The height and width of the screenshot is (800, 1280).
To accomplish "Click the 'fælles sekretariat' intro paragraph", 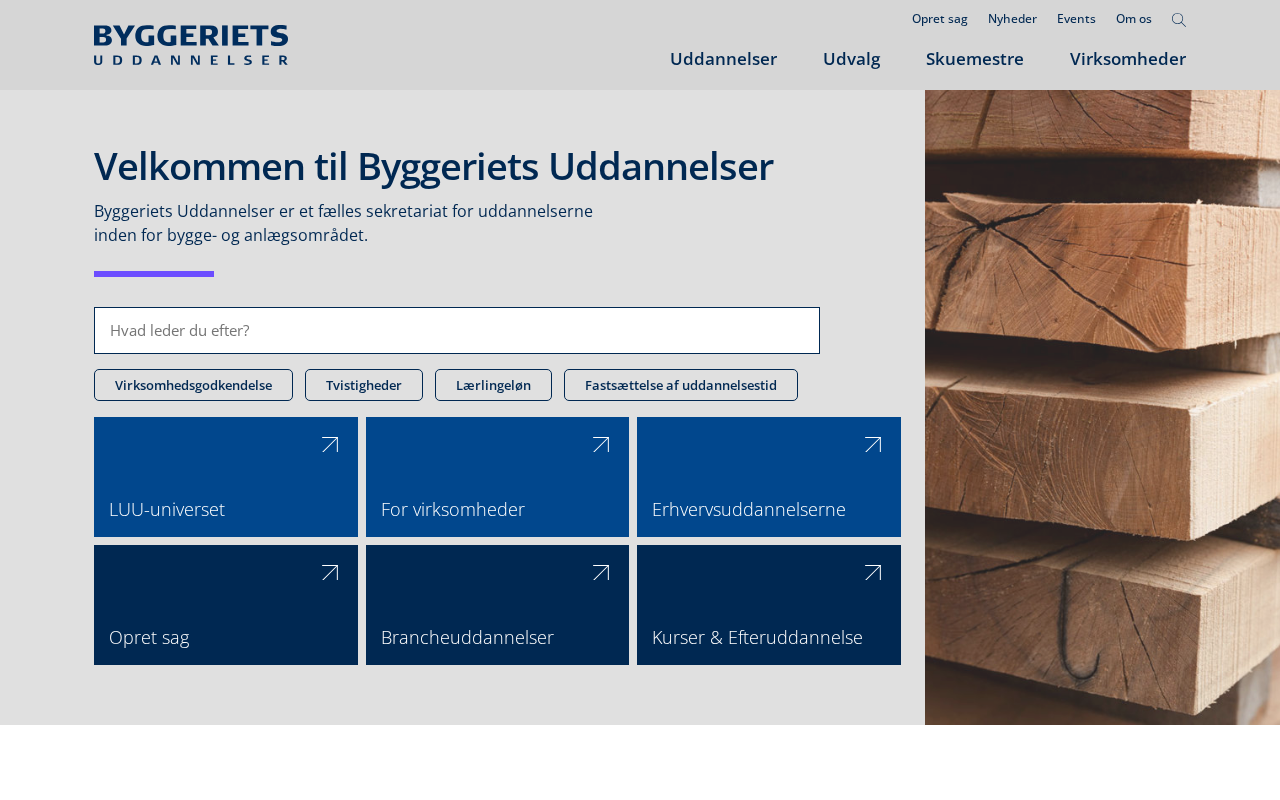I will click(x=343, y=223).
